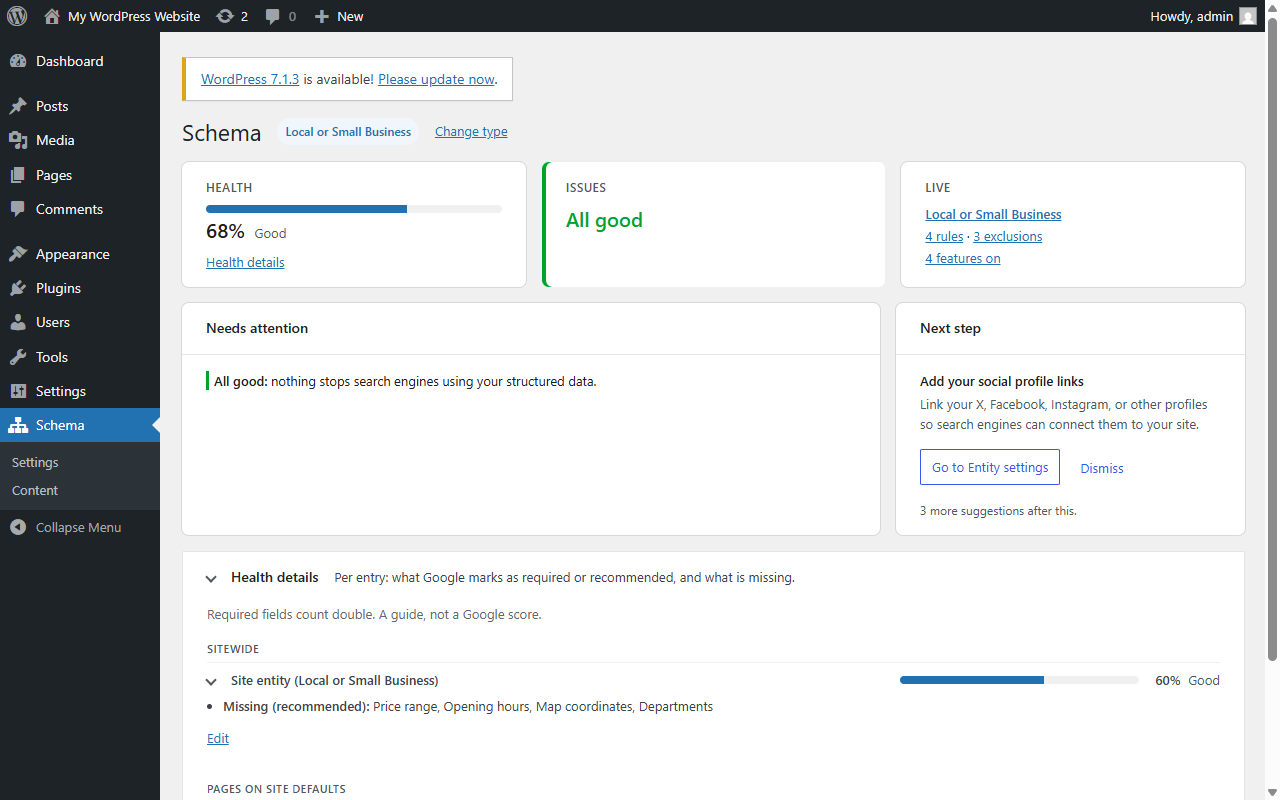
Task: Click the plus icon for New
Action: coord(321,16)
